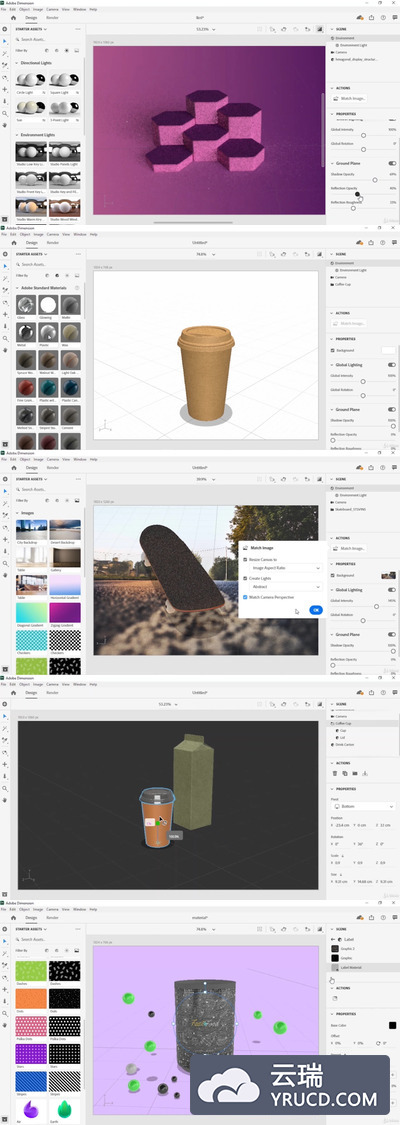400x1125 pixels.
Task: Select the Magic Wand tool in hexagon-scene window
Action: point(5,54)
